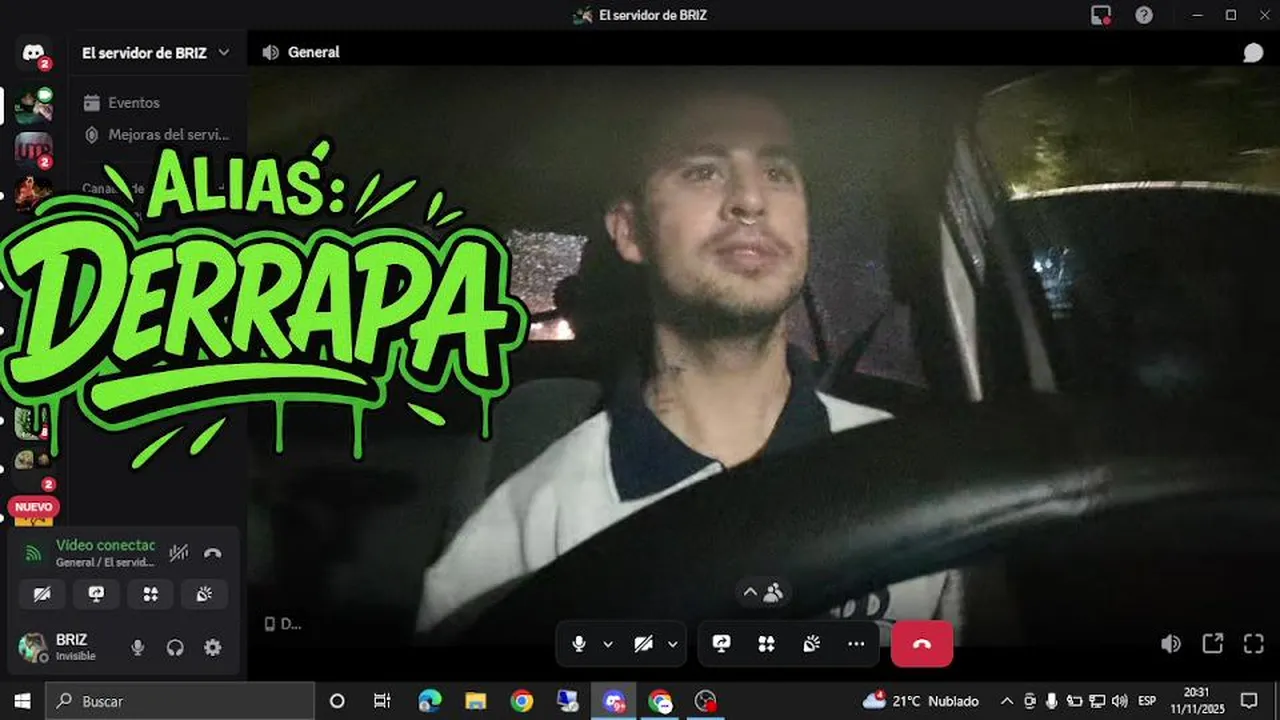Open Cortana circle icon on taskbar
Image resolution: width=1280 pixels, height=720 pixels.
(x=337, y=701)
